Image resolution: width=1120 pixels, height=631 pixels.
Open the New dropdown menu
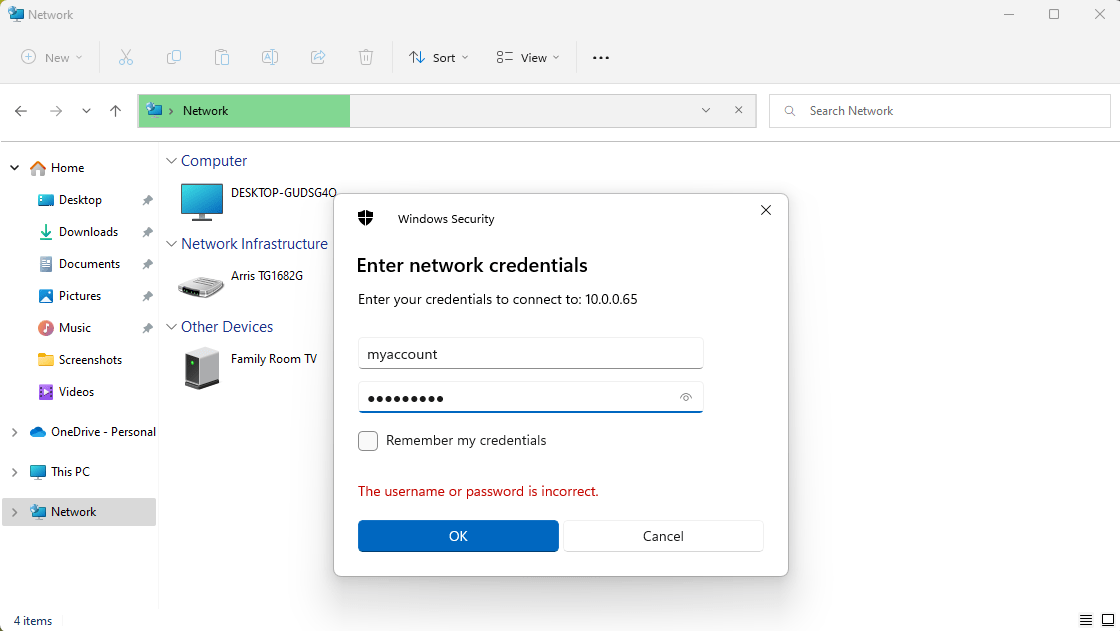click(51, 58)
